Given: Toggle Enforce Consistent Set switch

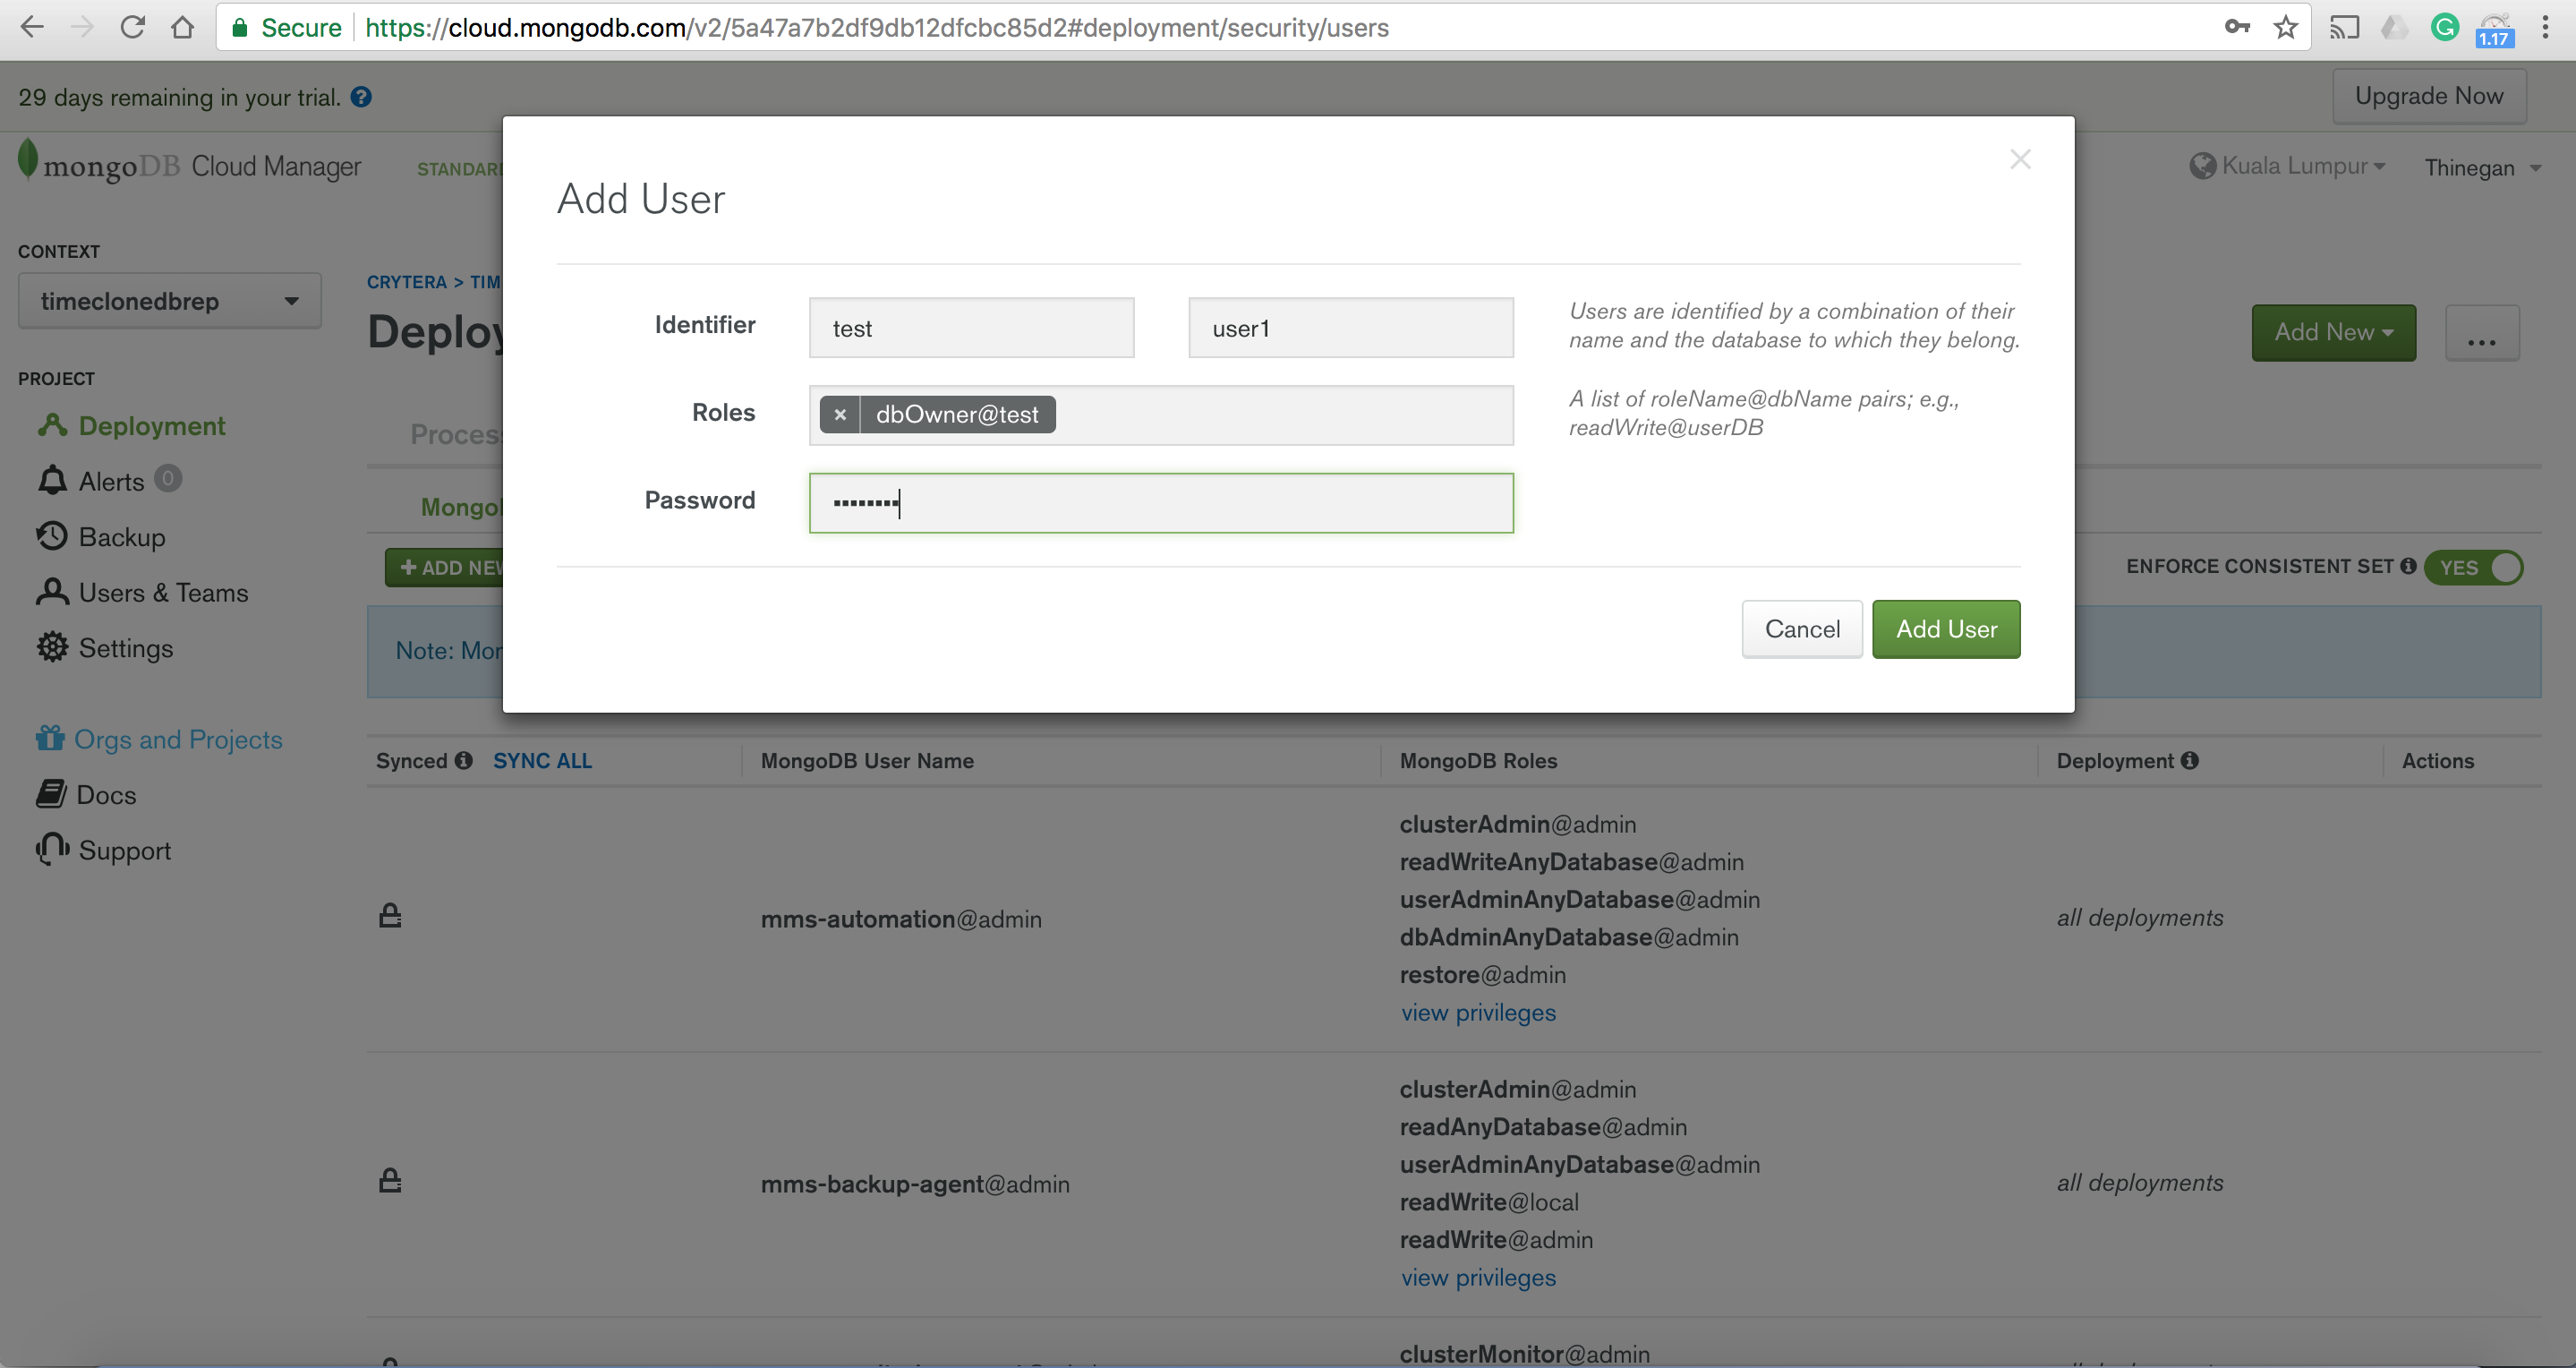Looking at the screenshot, I should 2473,567.
